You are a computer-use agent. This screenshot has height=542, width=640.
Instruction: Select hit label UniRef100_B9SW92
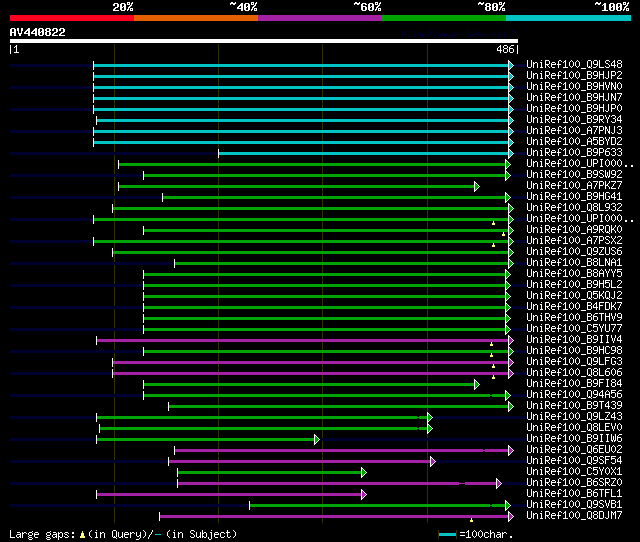click(574, 174)
